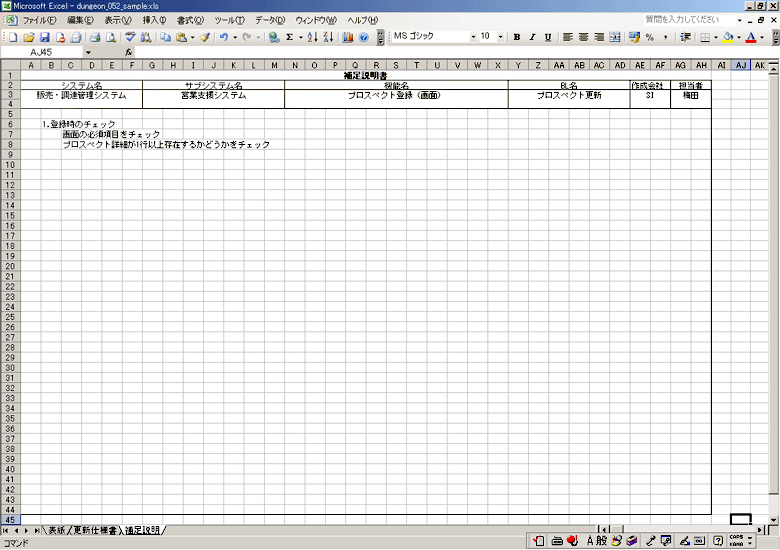The width and height of the screenshot is (780, 550).
Task: Open the borders style dropdown arrow
Action: coord(716,37)
